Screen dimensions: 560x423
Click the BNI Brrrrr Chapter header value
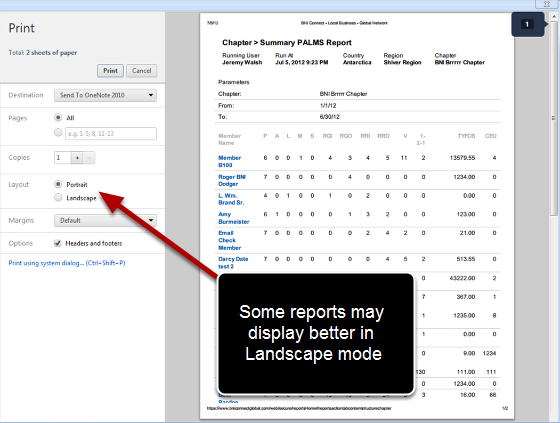(x=459, y=63)
